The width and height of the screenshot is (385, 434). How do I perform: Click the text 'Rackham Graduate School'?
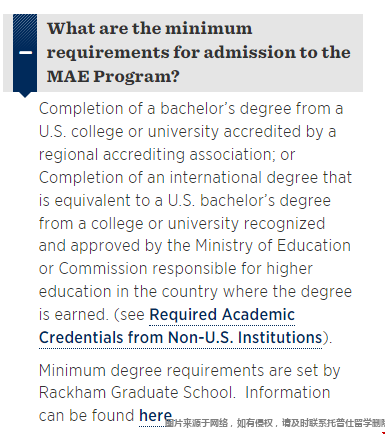pyautogui.click(x=136, y=393)
